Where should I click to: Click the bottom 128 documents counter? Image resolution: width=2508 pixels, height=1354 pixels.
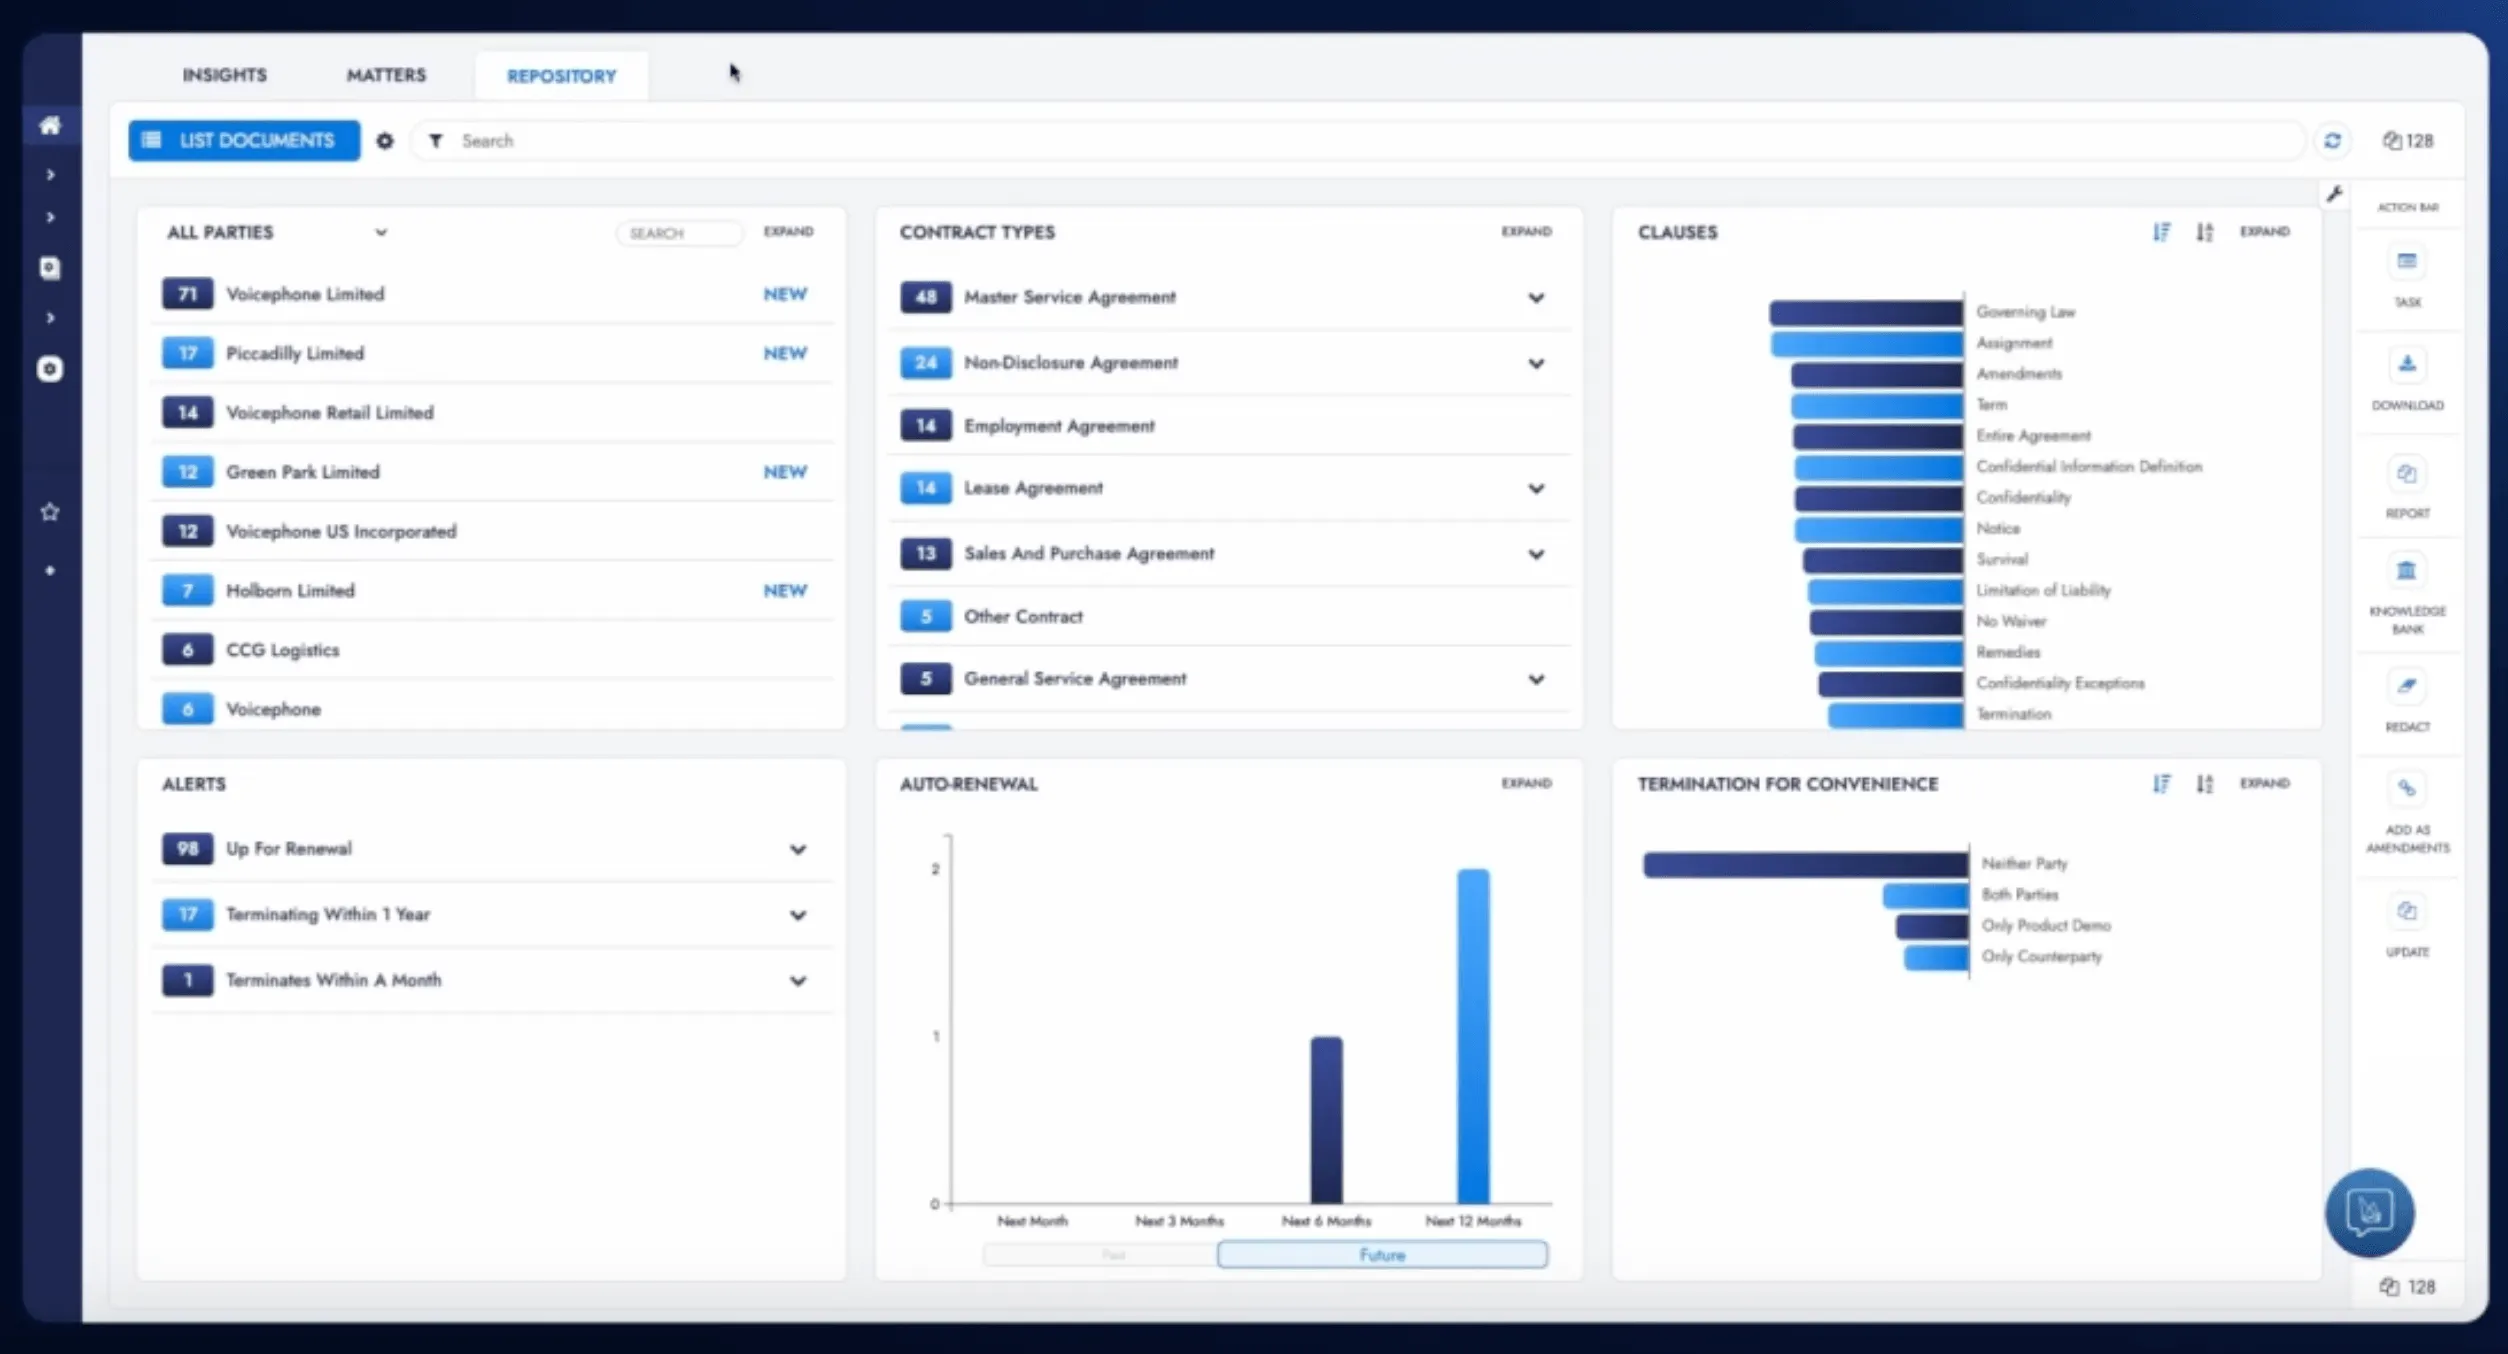2408,1287
